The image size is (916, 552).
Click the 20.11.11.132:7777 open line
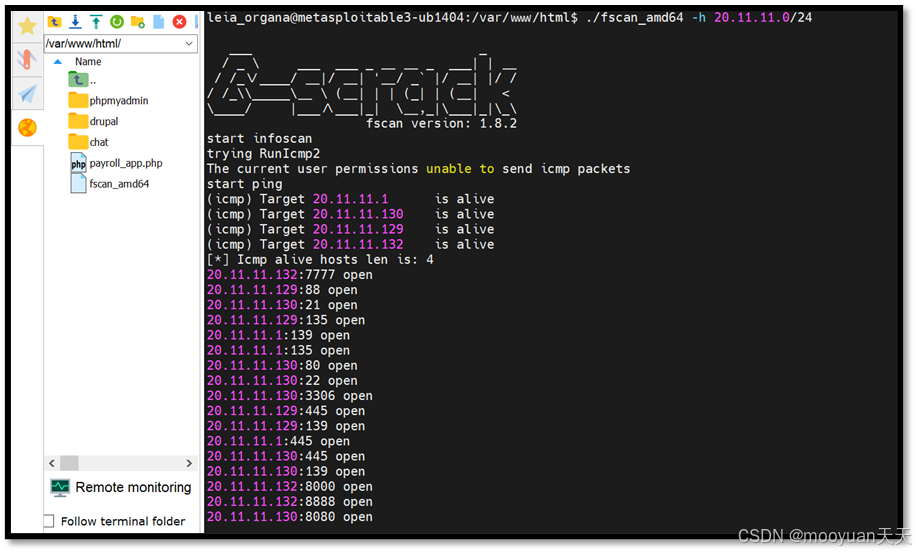coord(290,275)
